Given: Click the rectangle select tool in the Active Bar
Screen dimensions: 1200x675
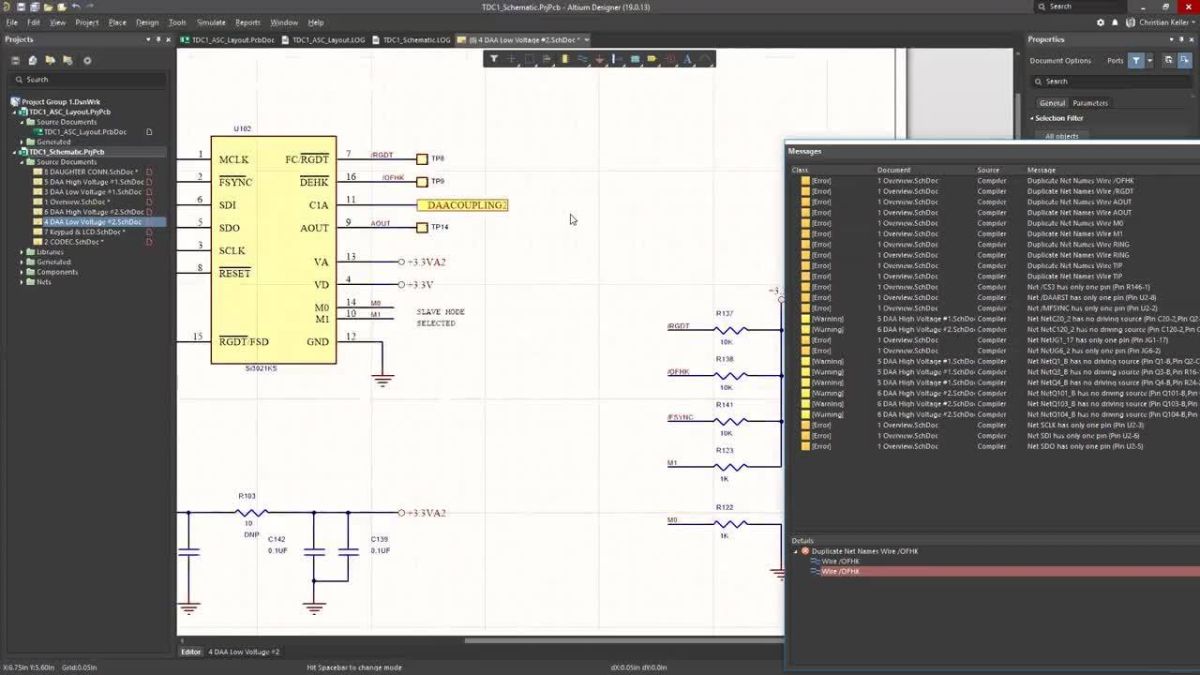Looking at the screenshot, I should pyautogui.click(x=529, y=59).
